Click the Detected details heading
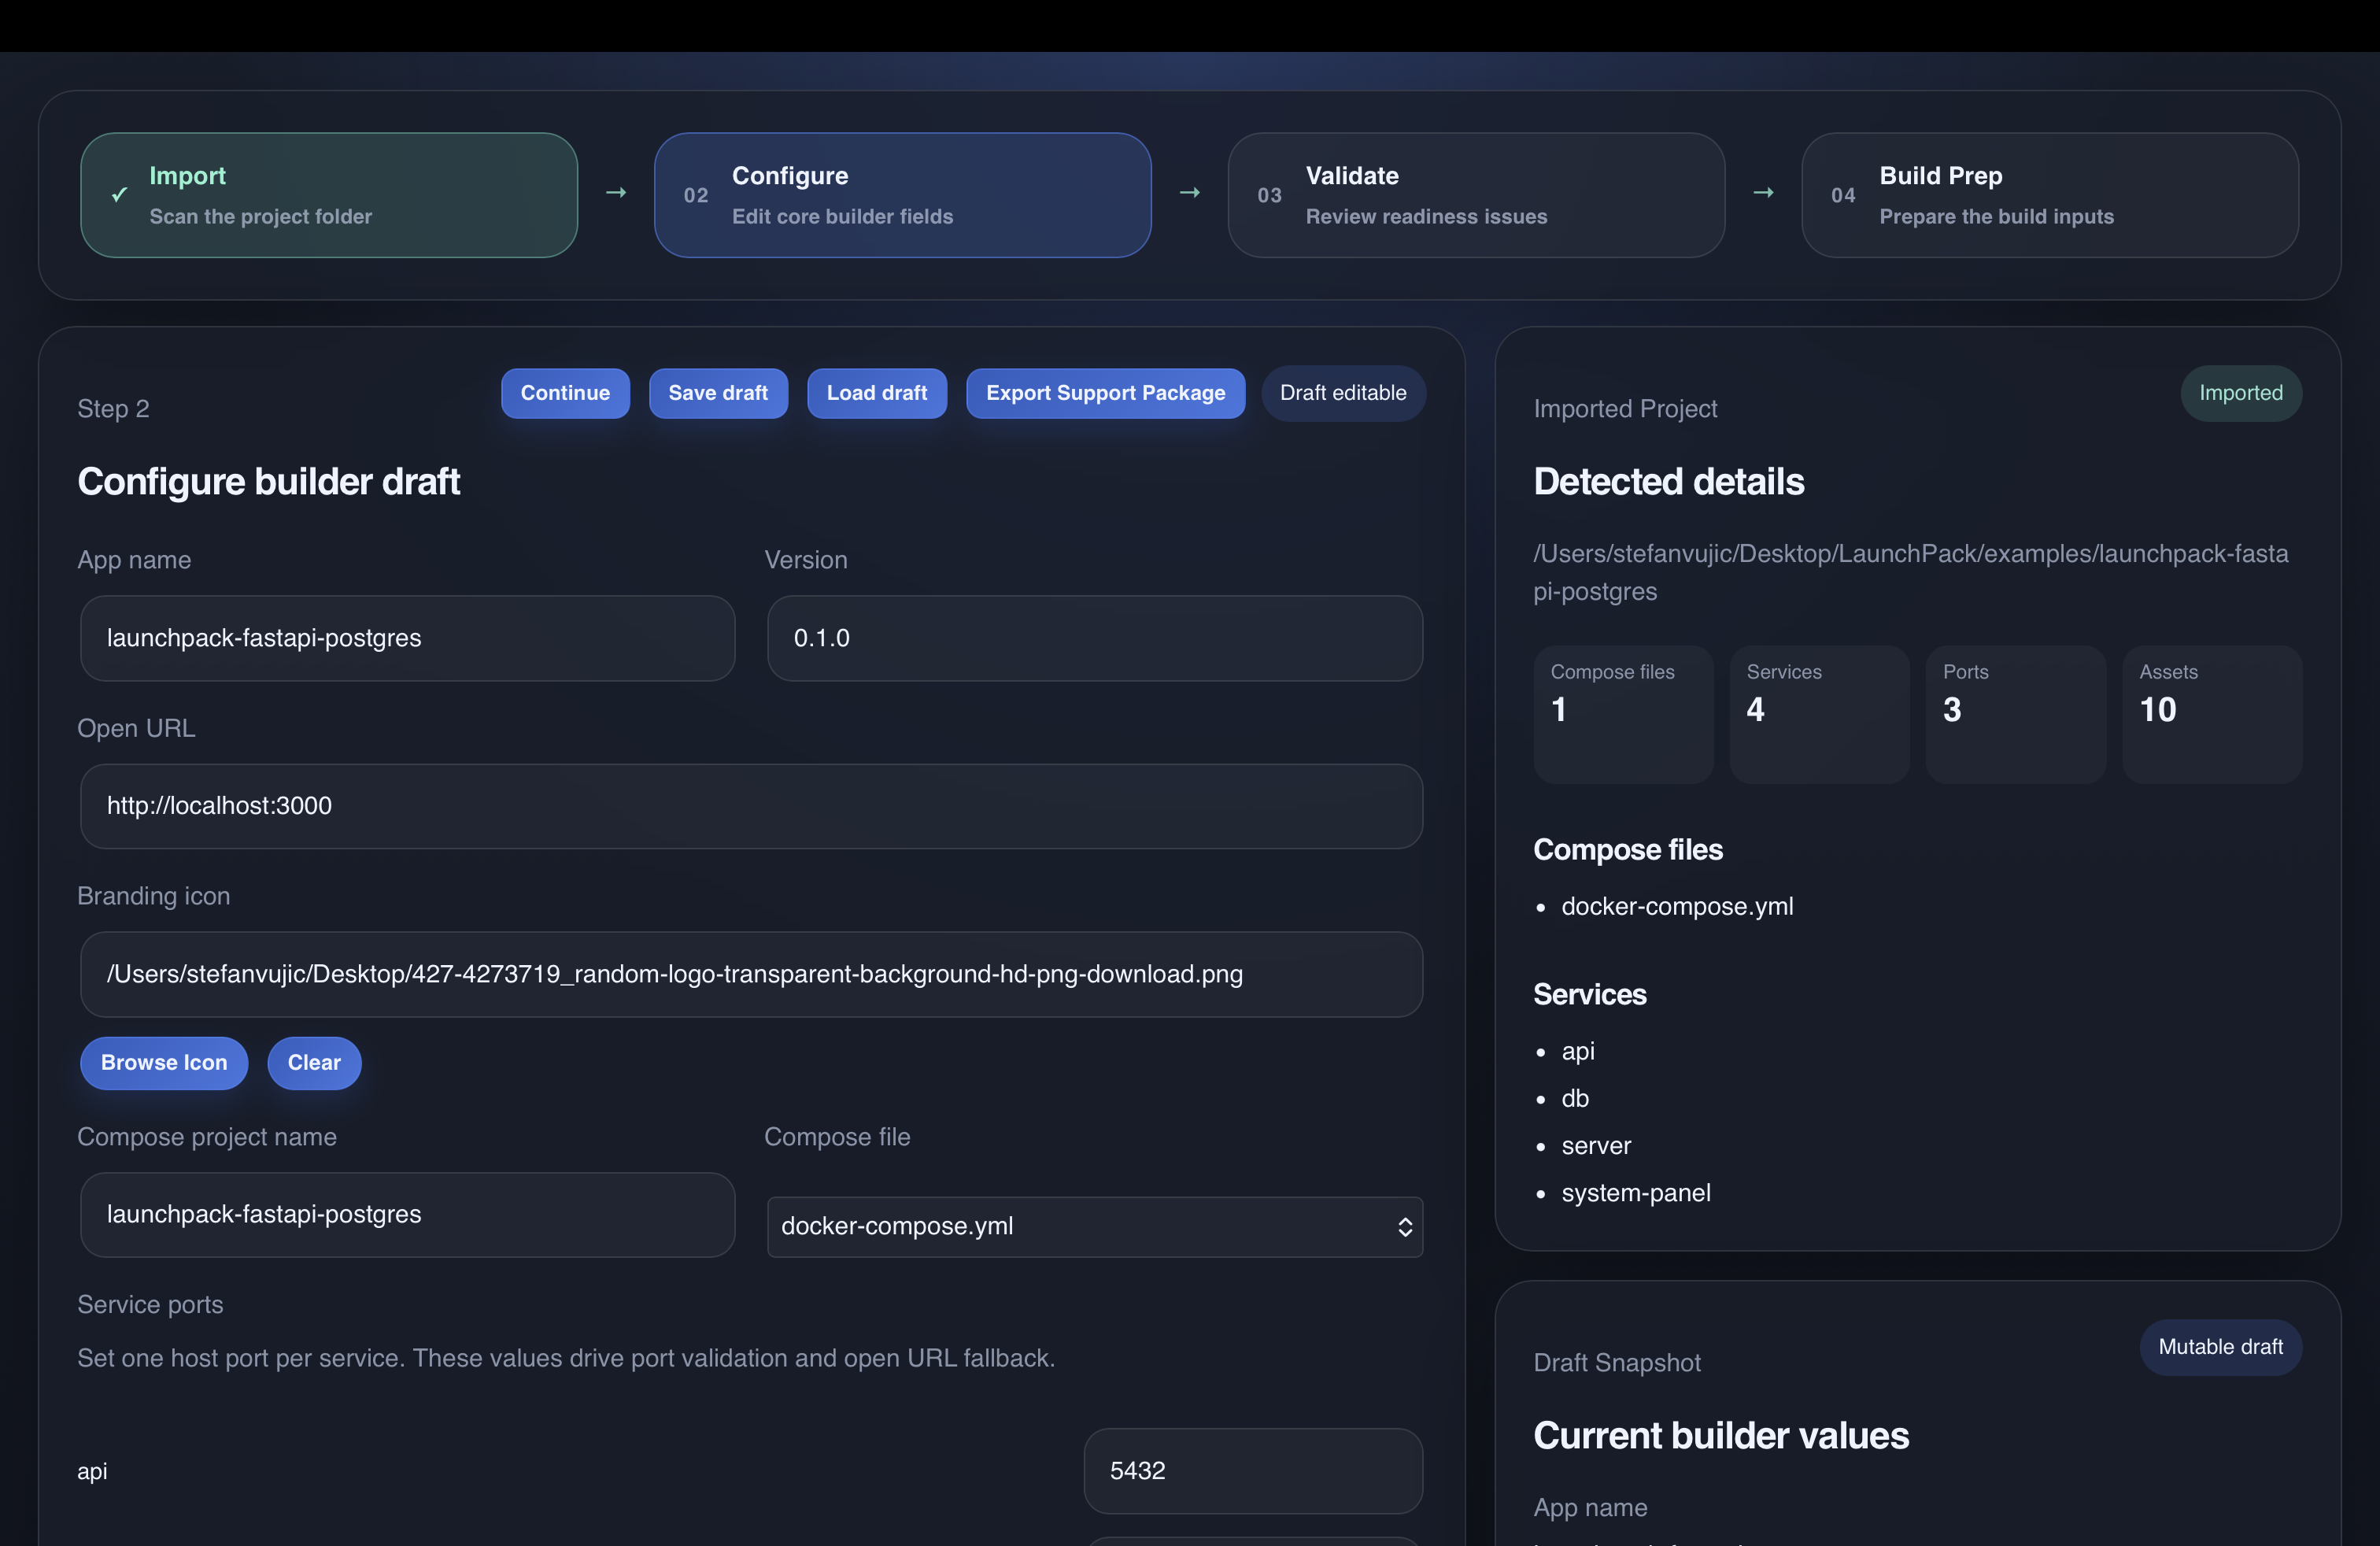The image size is (2380, 1546). pyautogui.click(x=1669, y=482)
